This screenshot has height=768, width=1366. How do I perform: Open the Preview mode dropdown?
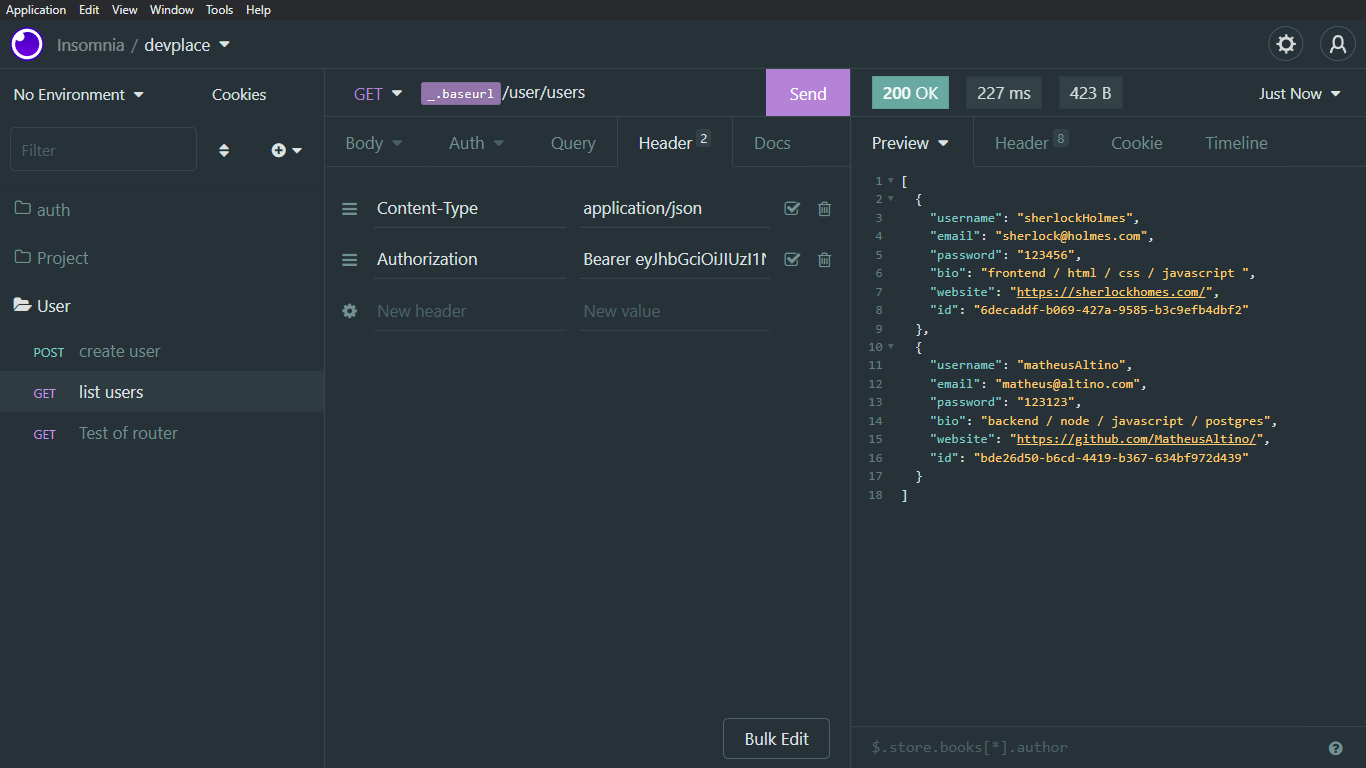click(x=910, y=143)
